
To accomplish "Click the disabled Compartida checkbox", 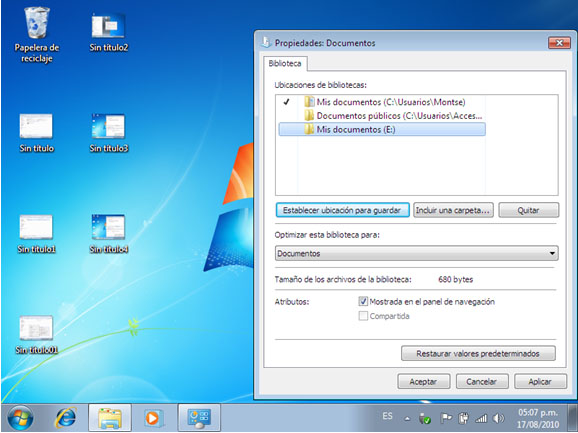I will tap(363, 316).
